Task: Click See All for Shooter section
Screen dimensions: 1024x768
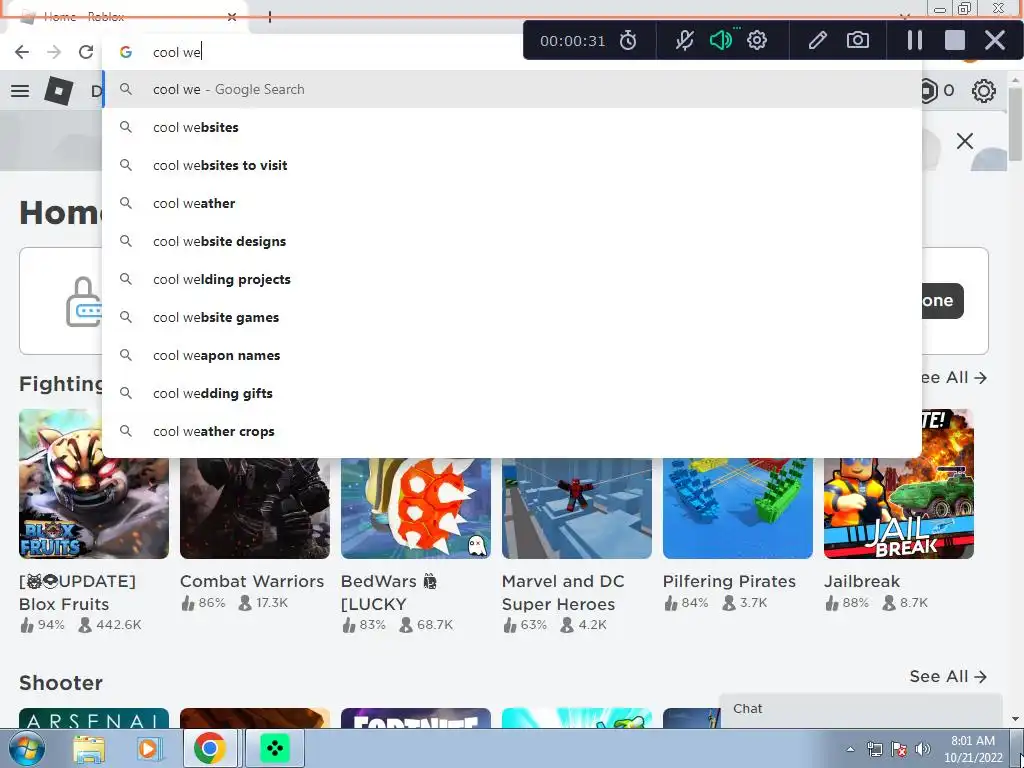Action: pos(948,677)
